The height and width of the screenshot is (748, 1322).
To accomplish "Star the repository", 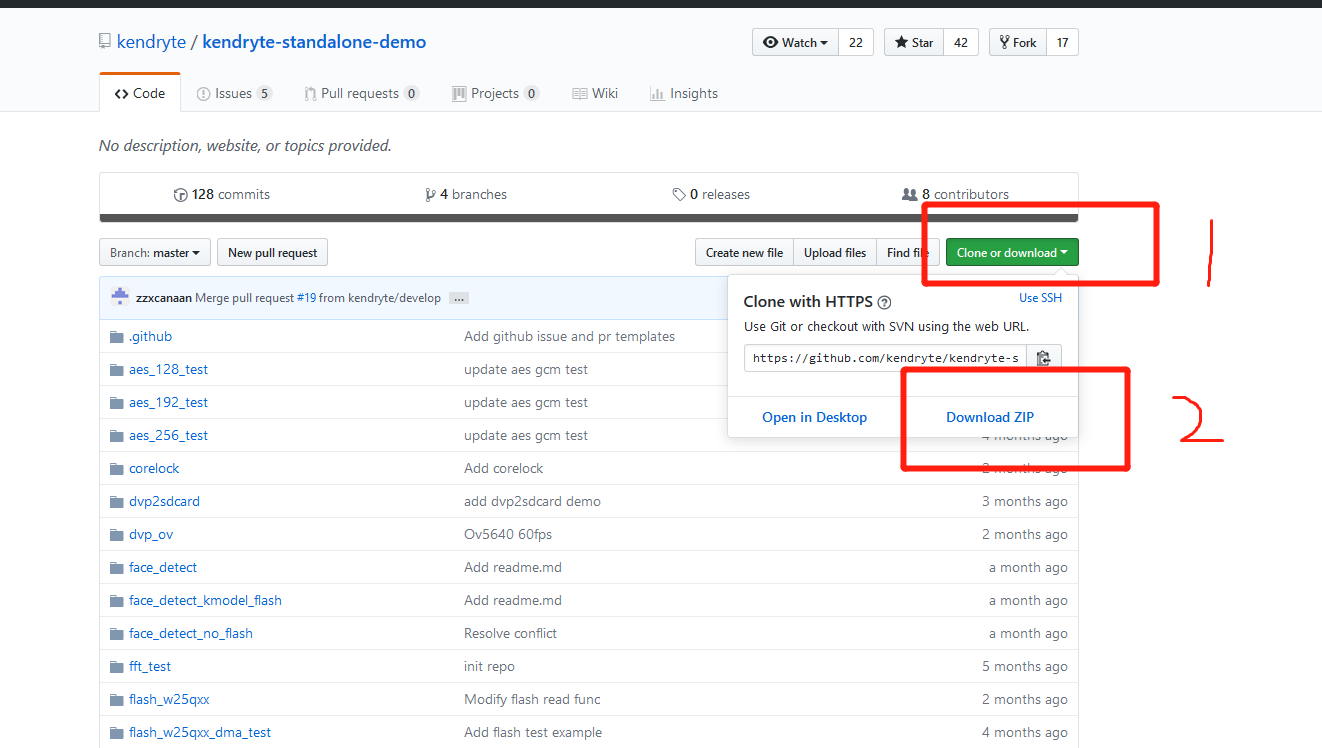I will 914,43.
